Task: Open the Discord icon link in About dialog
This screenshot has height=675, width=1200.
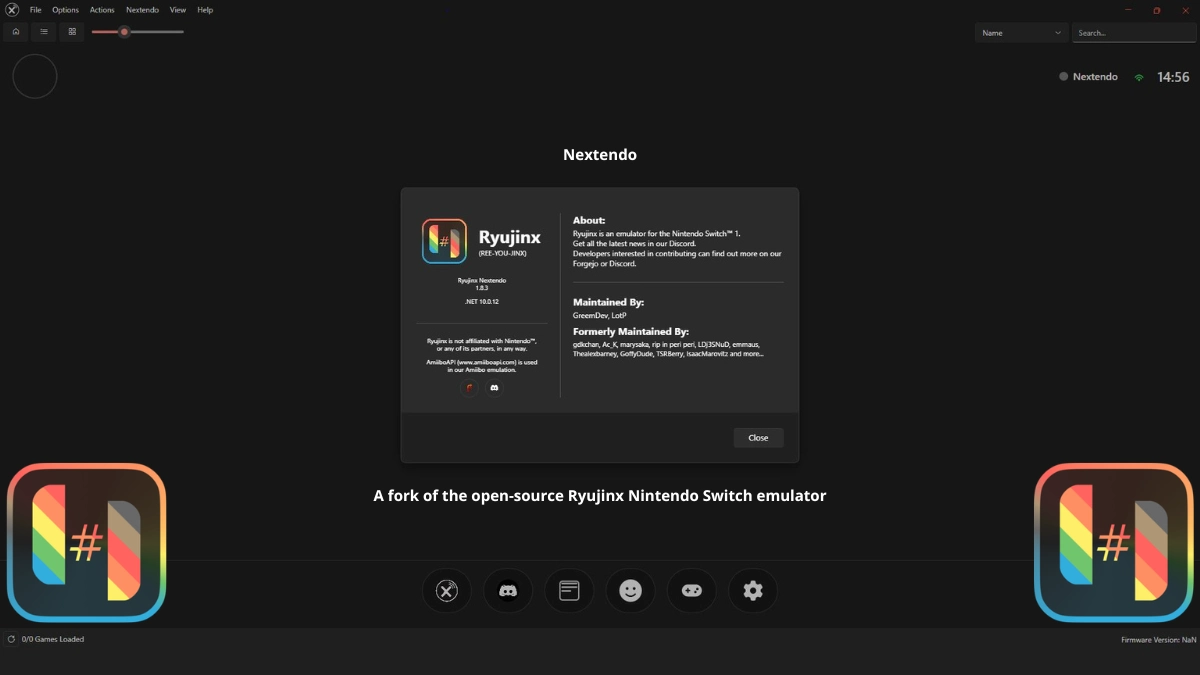Action: [494, 387]
